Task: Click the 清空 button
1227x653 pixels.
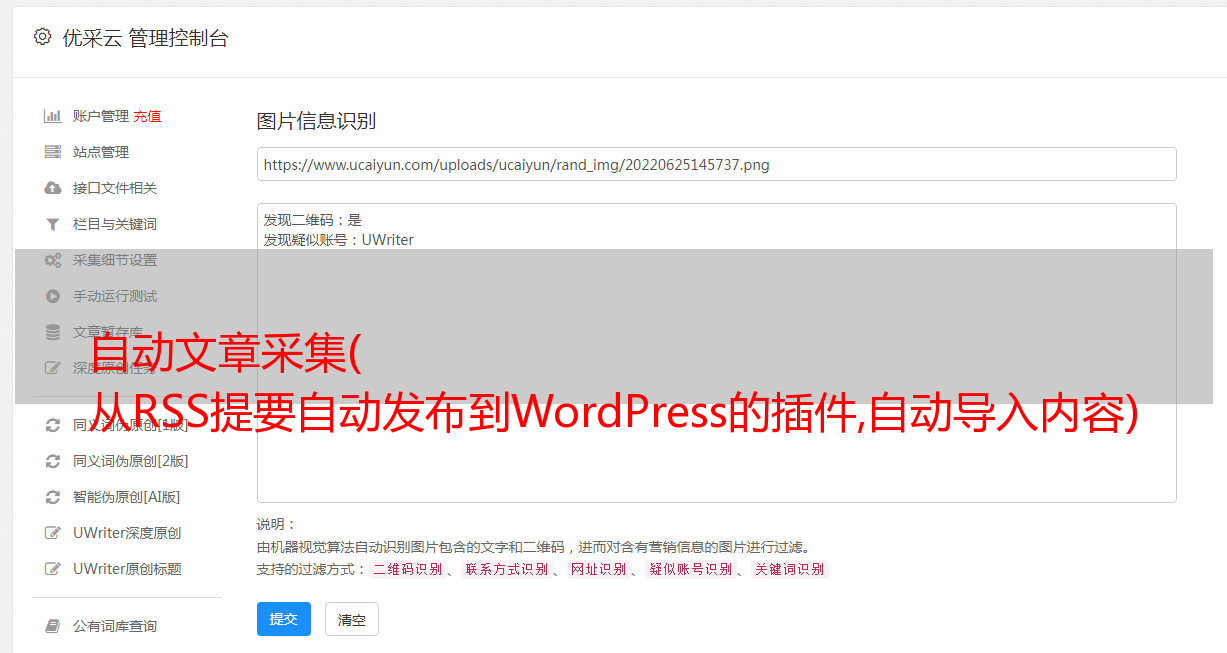Action: 352,619
